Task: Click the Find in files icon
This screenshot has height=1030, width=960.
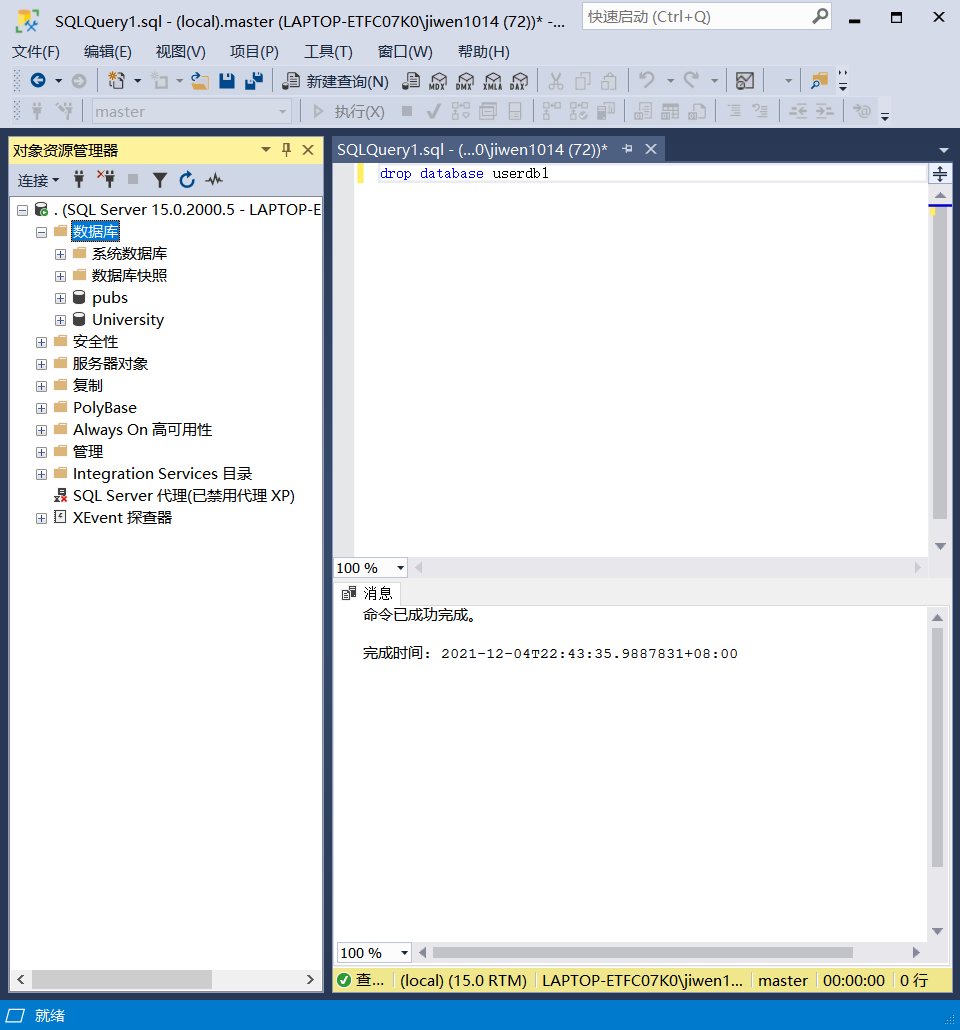Action: [819, 81]
